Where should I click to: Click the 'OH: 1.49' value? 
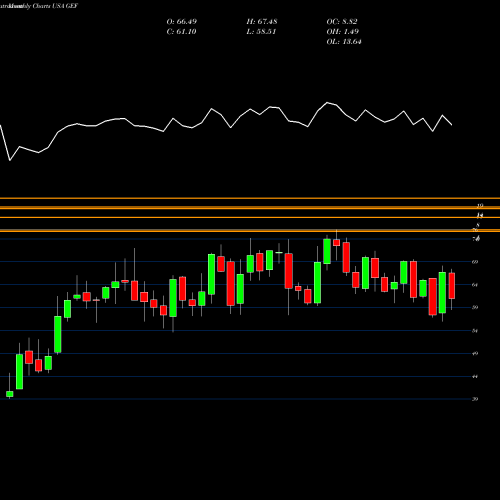coord(343,32)
